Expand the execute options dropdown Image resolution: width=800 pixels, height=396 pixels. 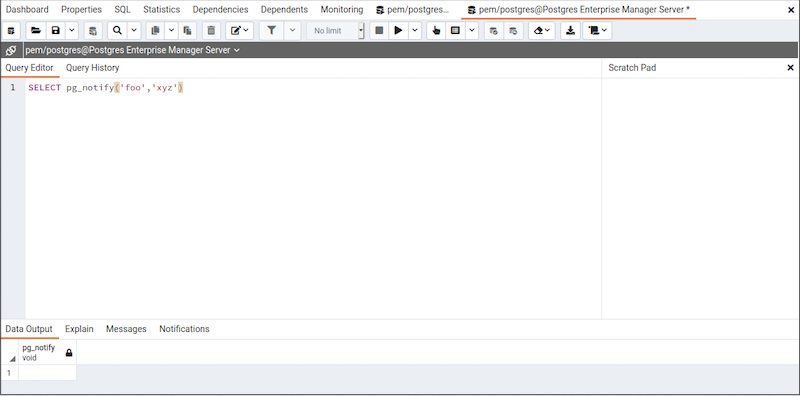coord(414,31)
